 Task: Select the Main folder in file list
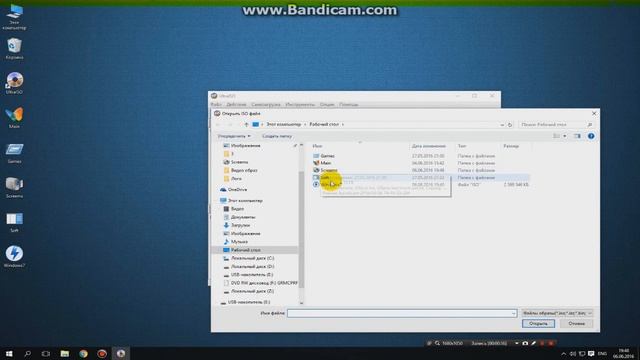point(325,163)
